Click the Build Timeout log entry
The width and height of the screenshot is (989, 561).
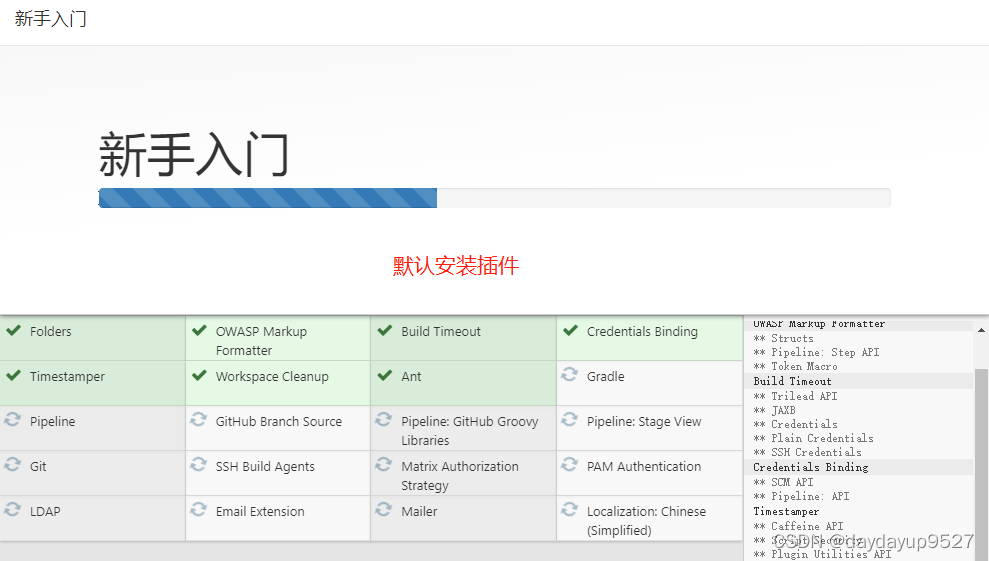[x=792, y=381]
